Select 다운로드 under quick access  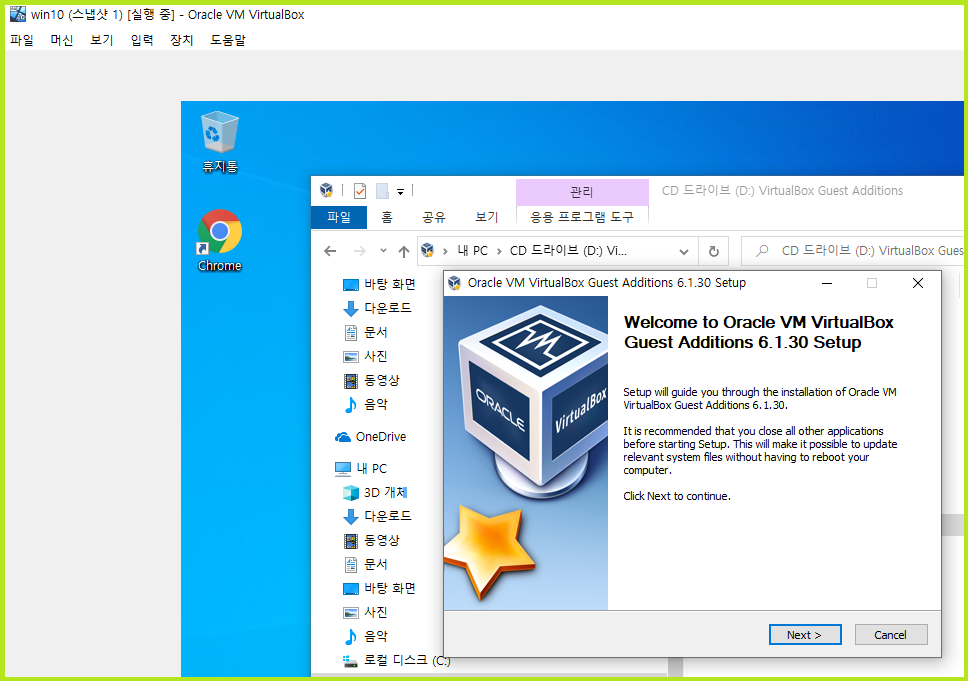[377, 308]
